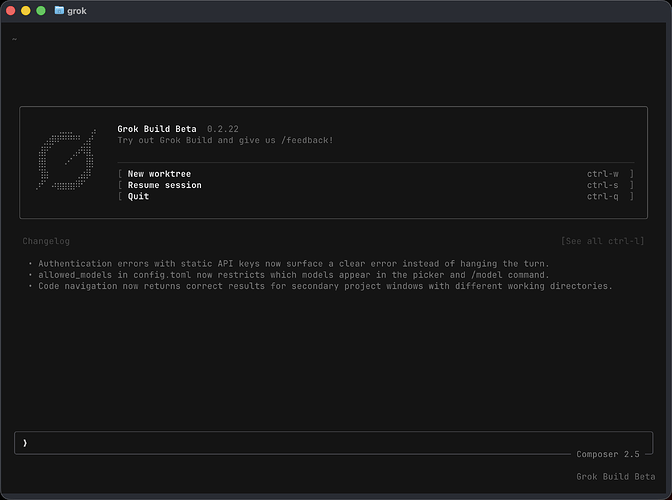Screen dimensions: 672x500
Task: Click the ctrl-w shortcut label
Action: coord(603,174)
